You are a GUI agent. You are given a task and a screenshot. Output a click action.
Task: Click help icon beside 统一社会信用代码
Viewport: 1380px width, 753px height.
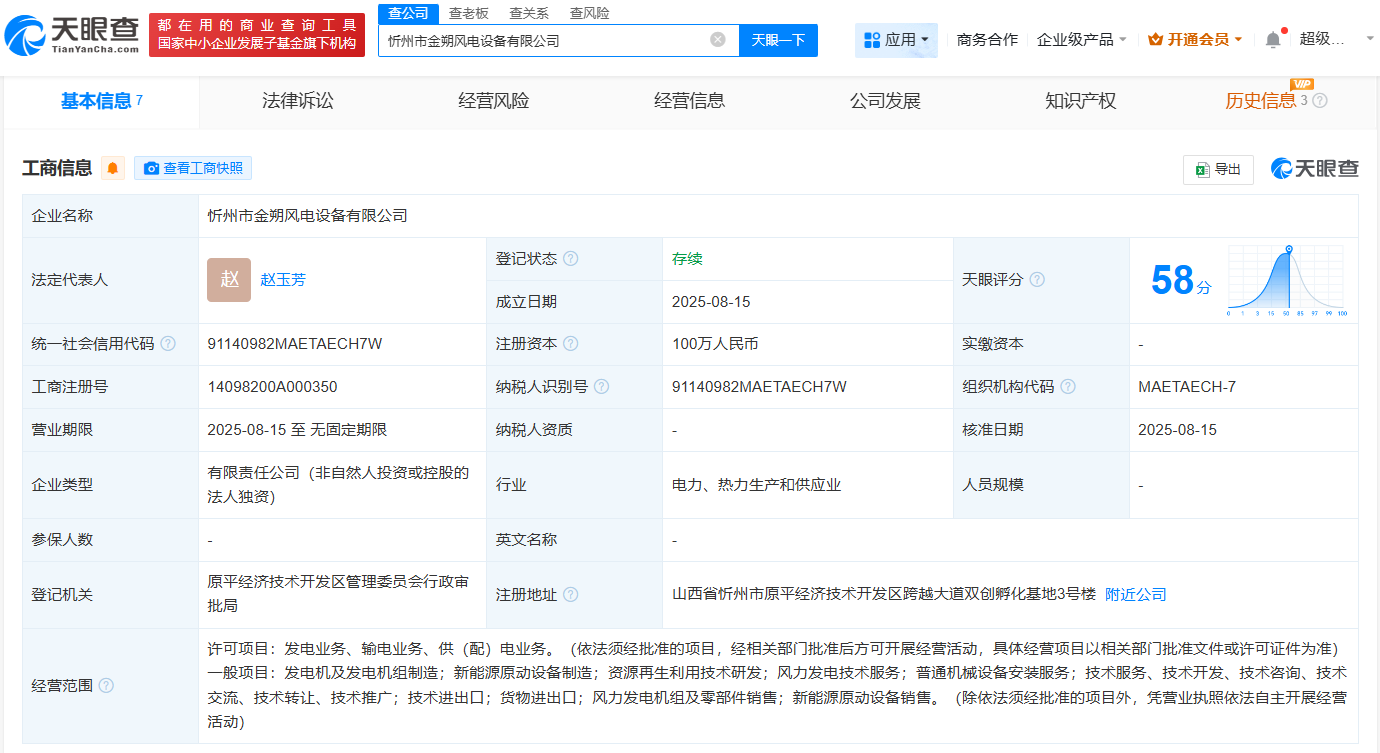[x=167, y=343]
